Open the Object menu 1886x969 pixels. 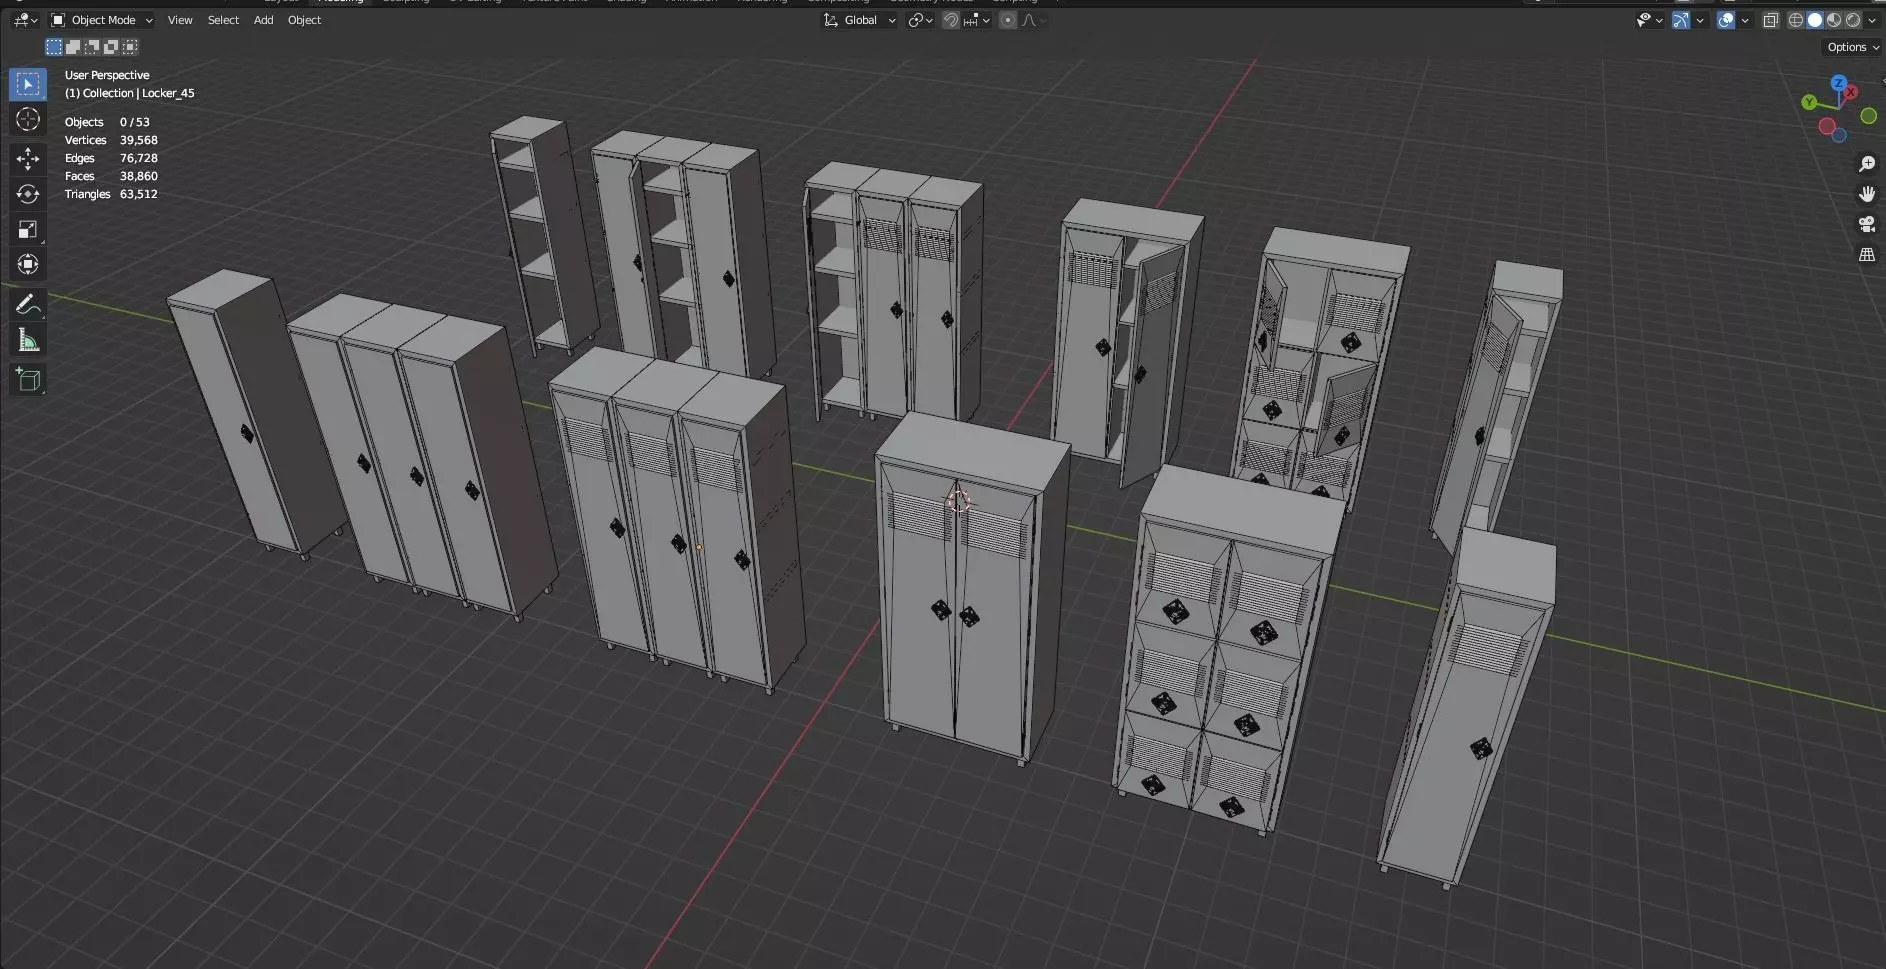coord(304,20)
